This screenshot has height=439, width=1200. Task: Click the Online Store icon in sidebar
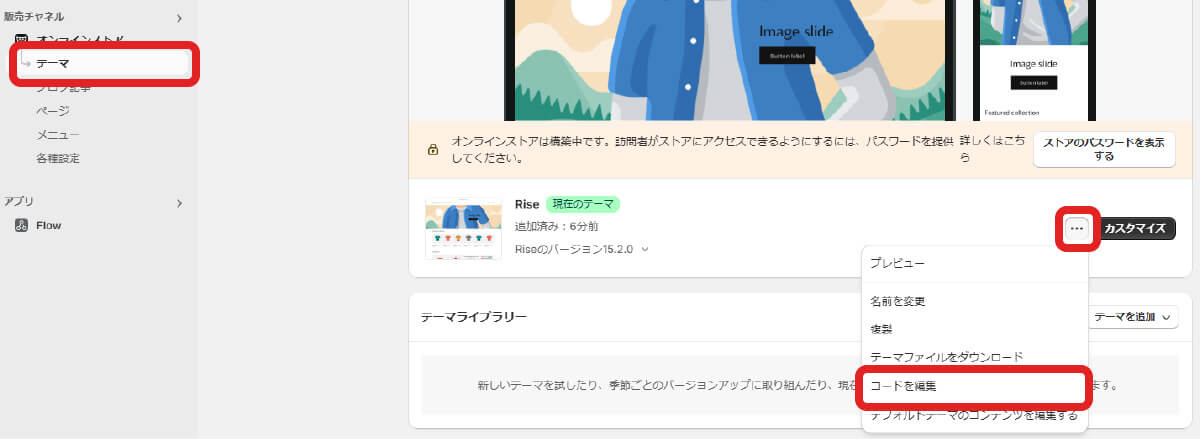point(21,40)
